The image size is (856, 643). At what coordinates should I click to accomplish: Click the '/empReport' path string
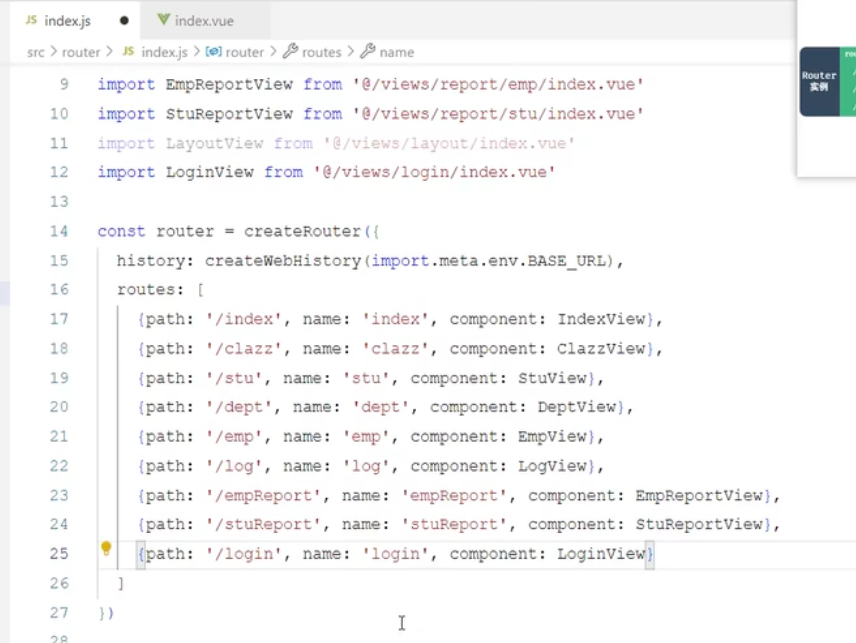click(x=263, y=496)
